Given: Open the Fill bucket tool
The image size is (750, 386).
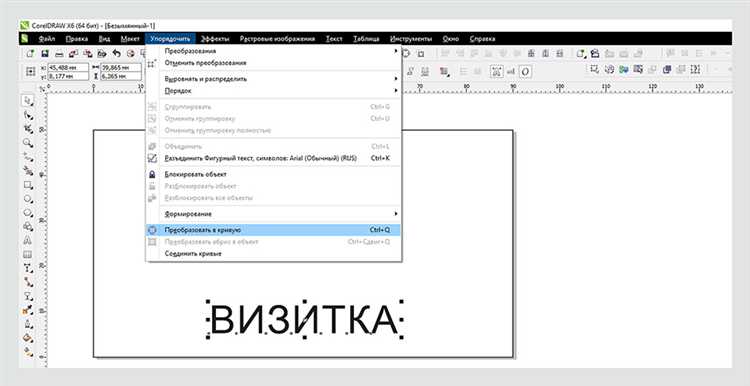Looking at the screenshot, I should [x=28, y=338].
